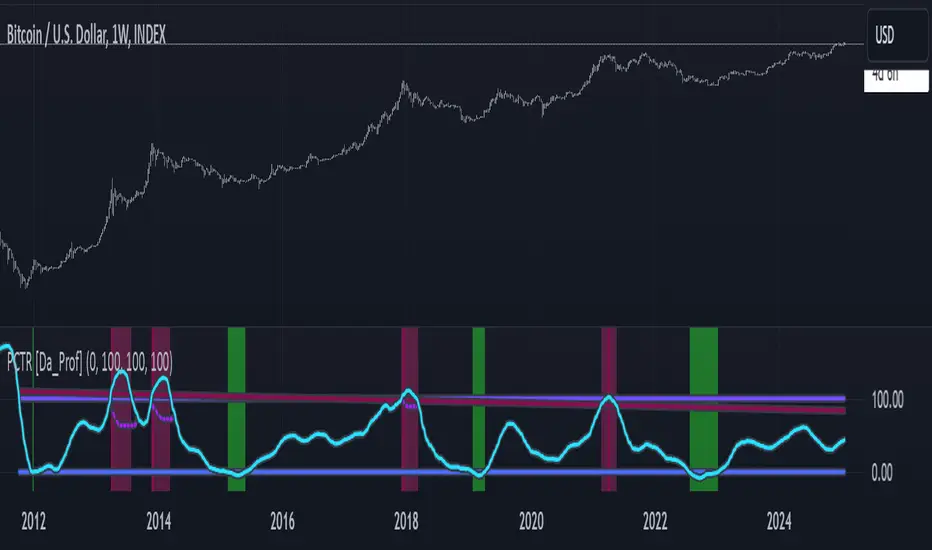This screenshot has width=932, height=550.
Task: Click the white price label box under USD
Action: click(896, 80)
